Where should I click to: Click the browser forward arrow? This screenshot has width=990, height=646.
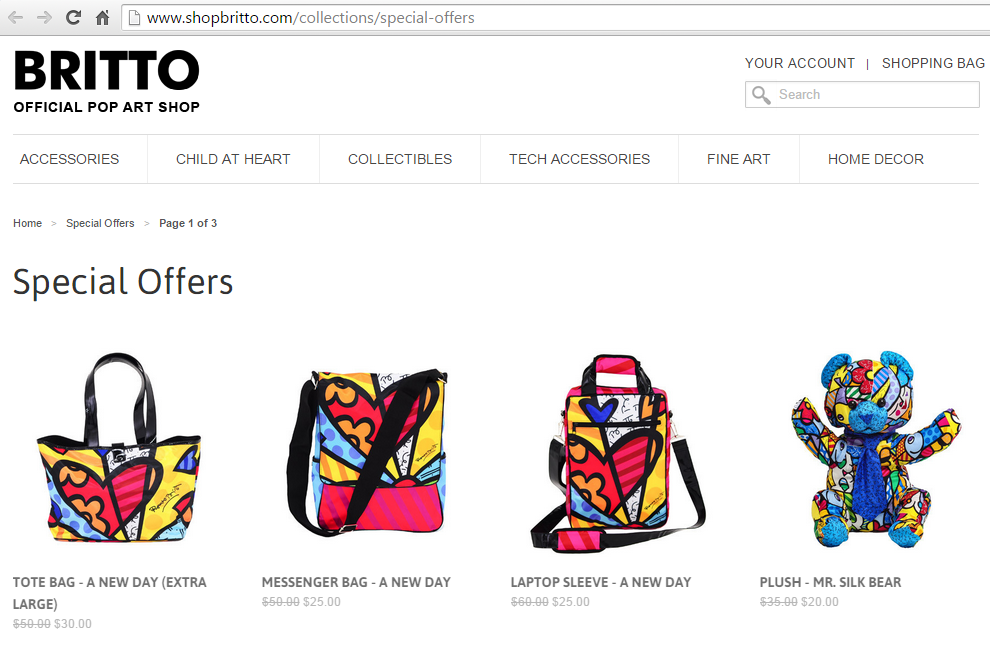[44, 18]
